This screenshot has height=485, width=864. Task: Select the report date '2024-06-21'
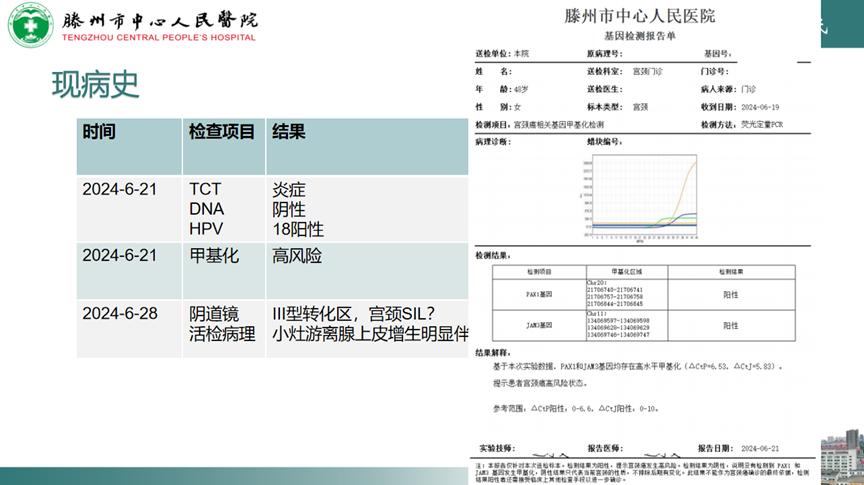pyautogui.click(x=760, y=449)
